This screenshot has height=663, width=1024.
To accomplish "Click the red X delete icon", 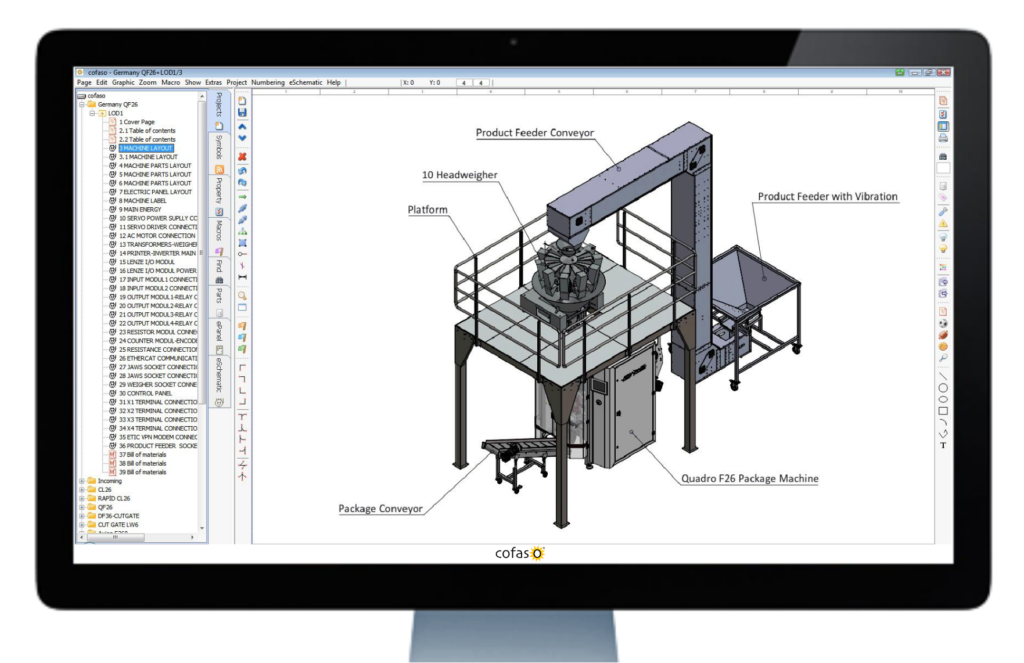I will point(242,157).
